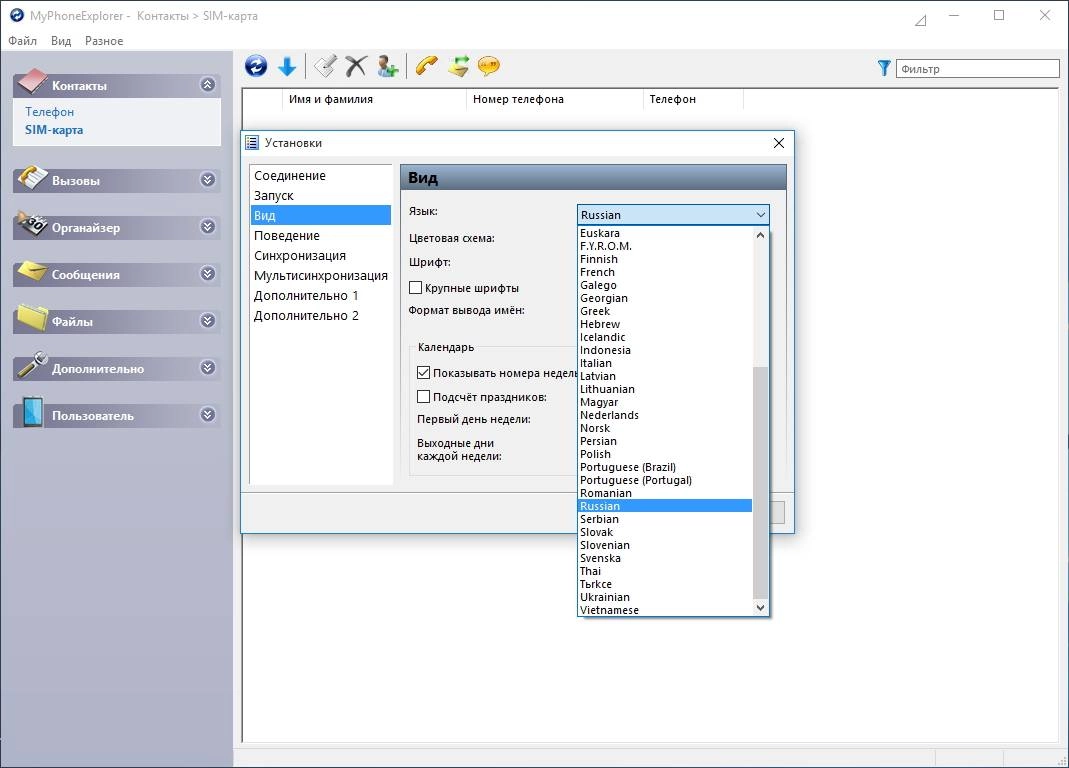
Task: Enable the Крупные шрифты checkbox
Action: click(415, 287)
